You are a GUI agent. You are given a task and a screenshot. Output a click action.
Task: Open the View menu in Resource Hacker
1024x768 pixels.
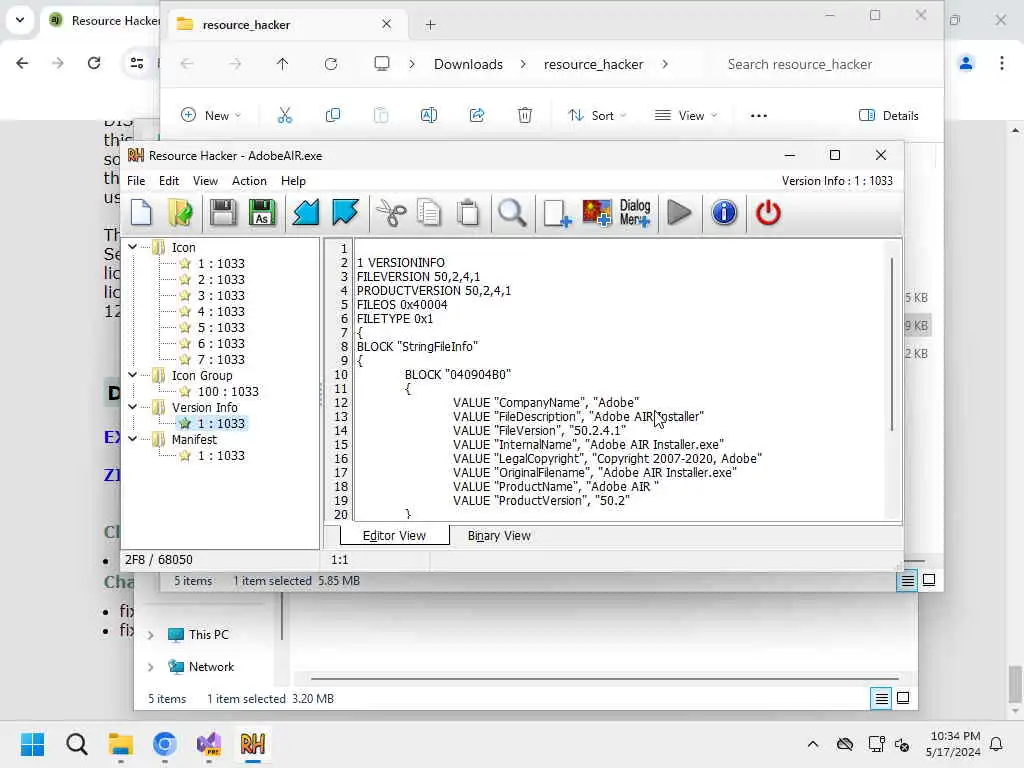[x=205, y=181]
